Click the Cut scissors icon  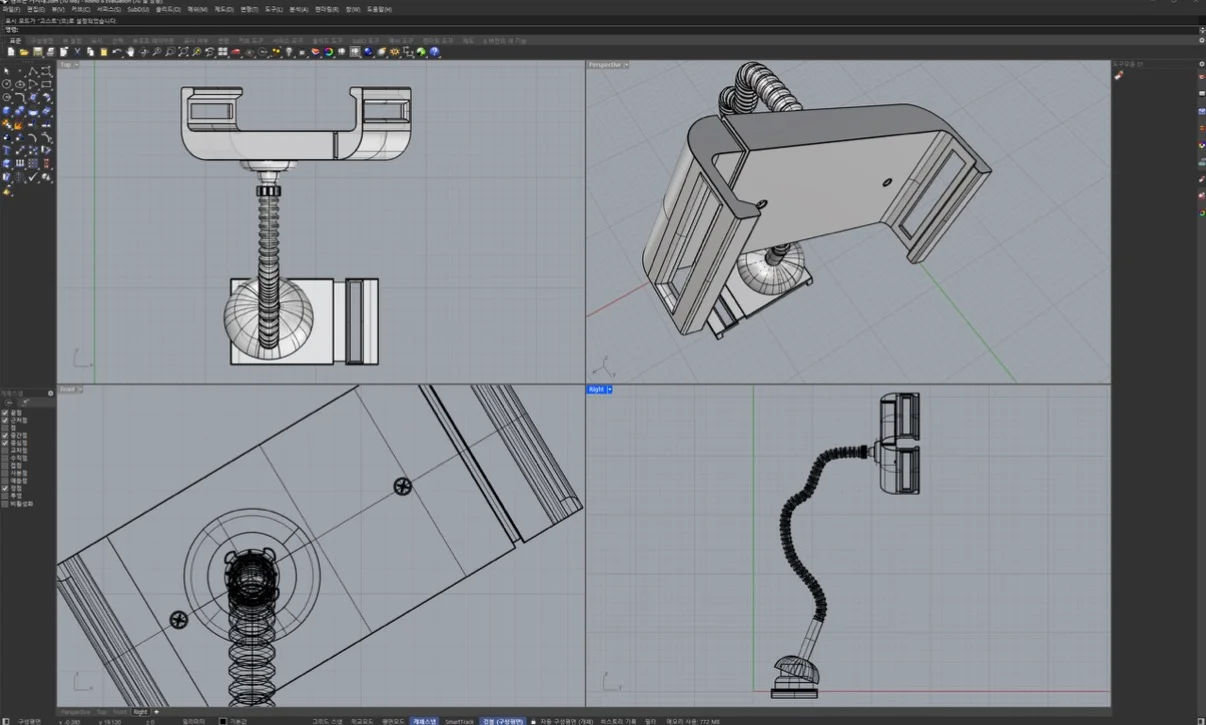[77, 52]
